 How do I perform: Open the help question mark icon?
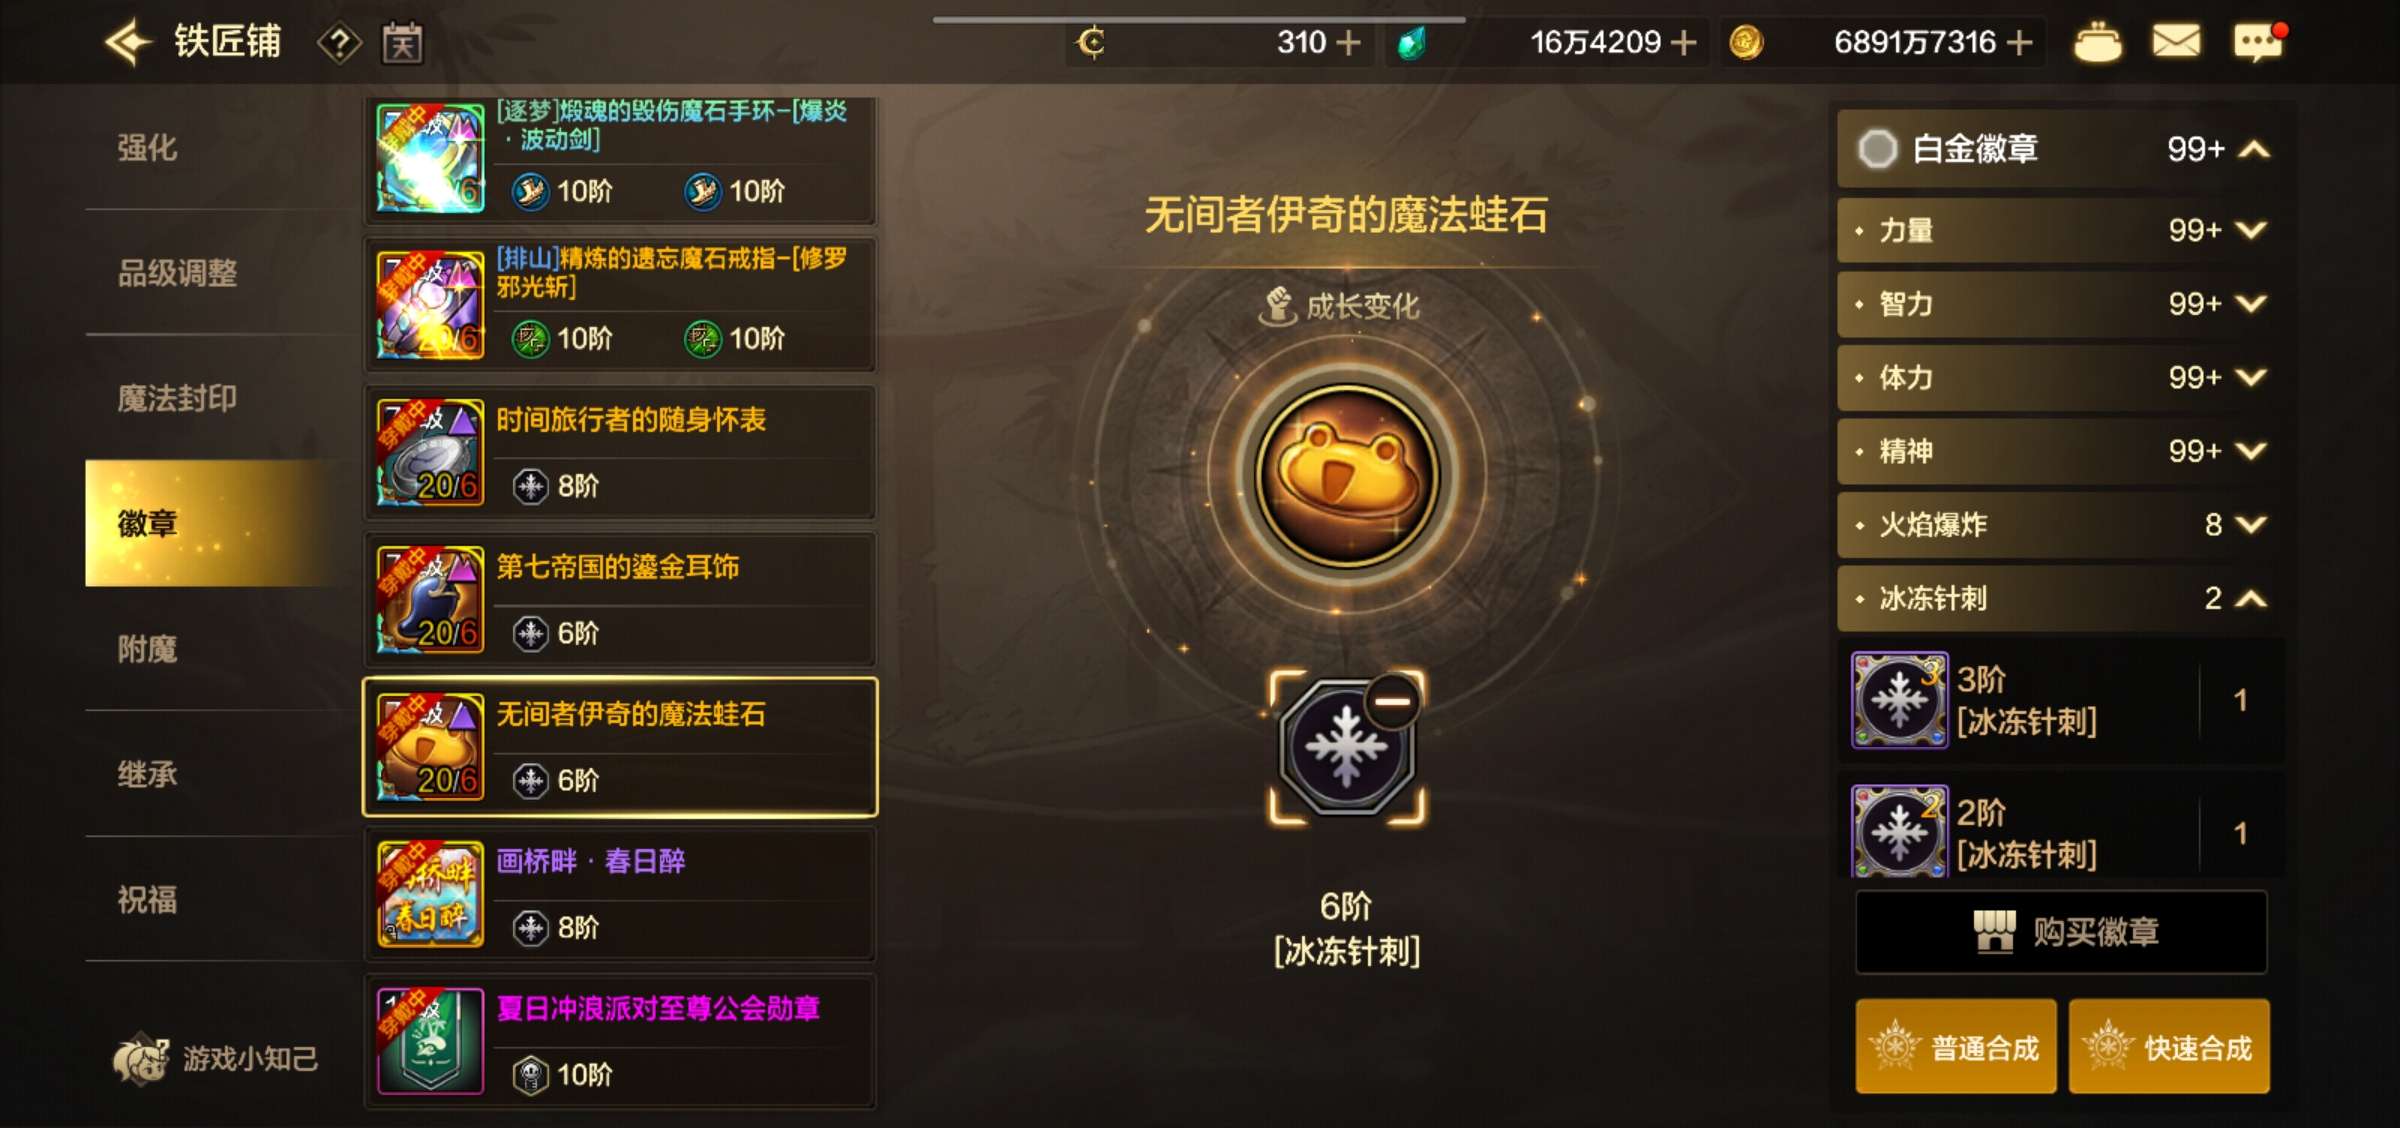339,43
